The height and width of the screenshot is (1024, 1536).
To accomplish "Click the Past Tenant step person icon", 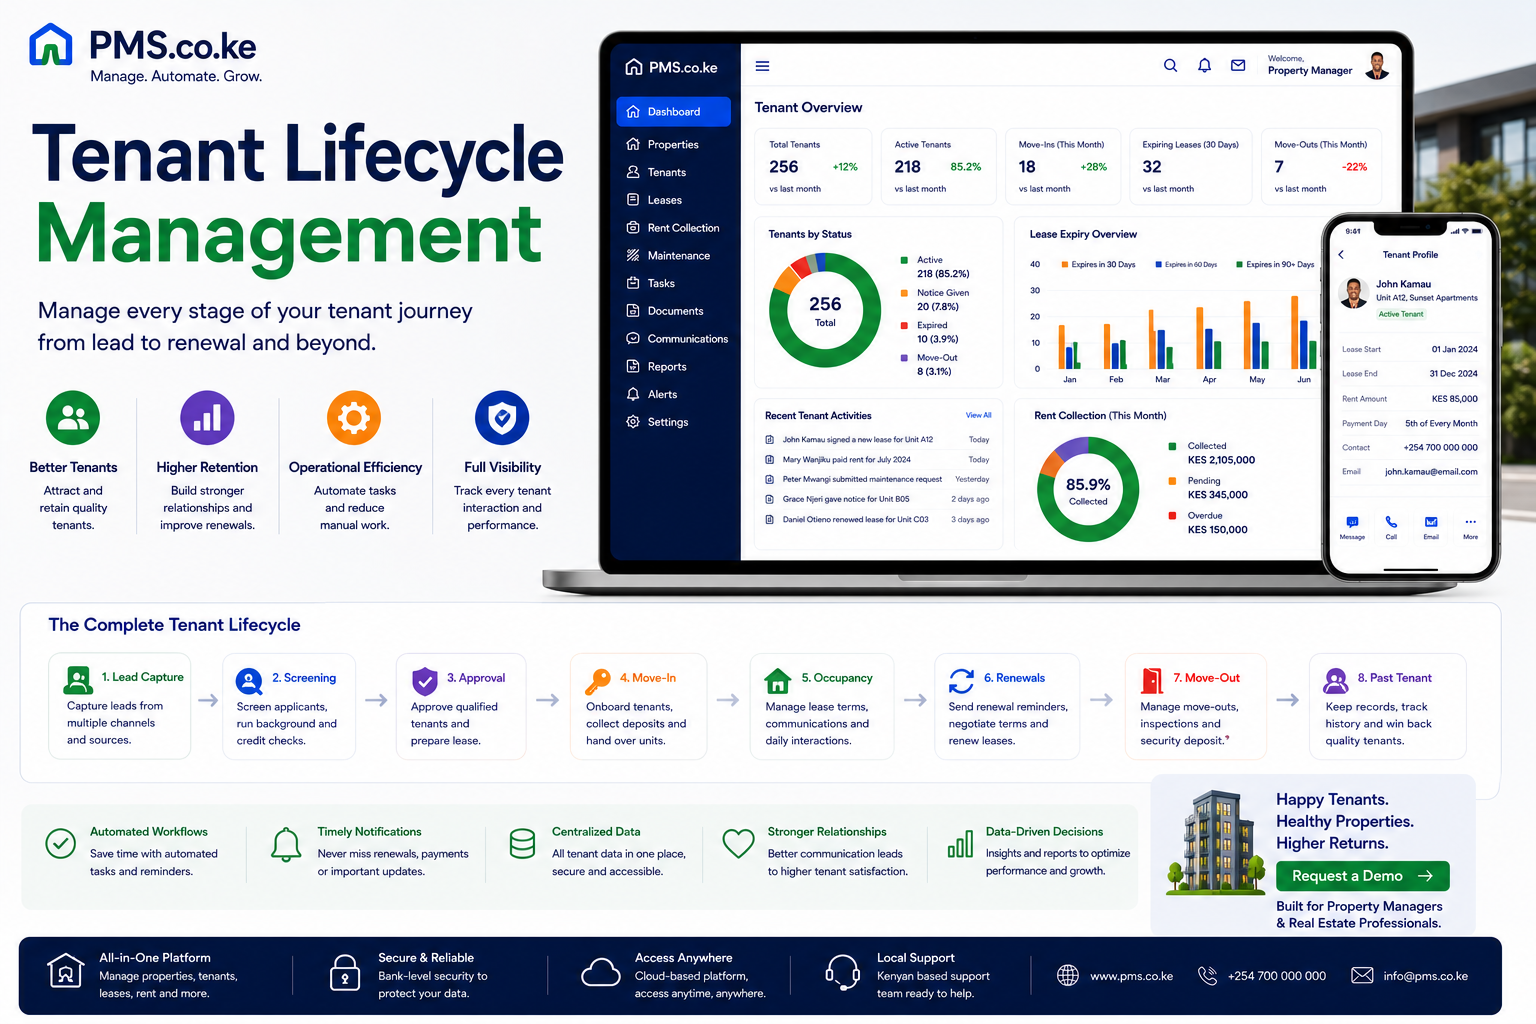I will click(x=1336, y=681).
